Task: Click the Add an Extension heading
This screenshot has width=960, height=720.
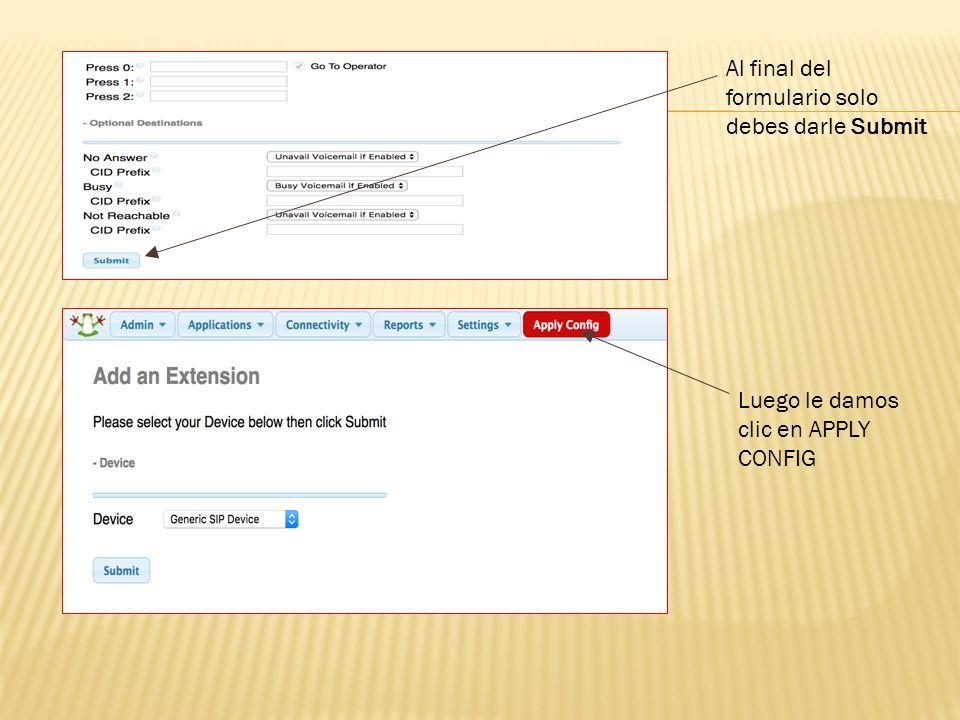Action: coord(176,376)
